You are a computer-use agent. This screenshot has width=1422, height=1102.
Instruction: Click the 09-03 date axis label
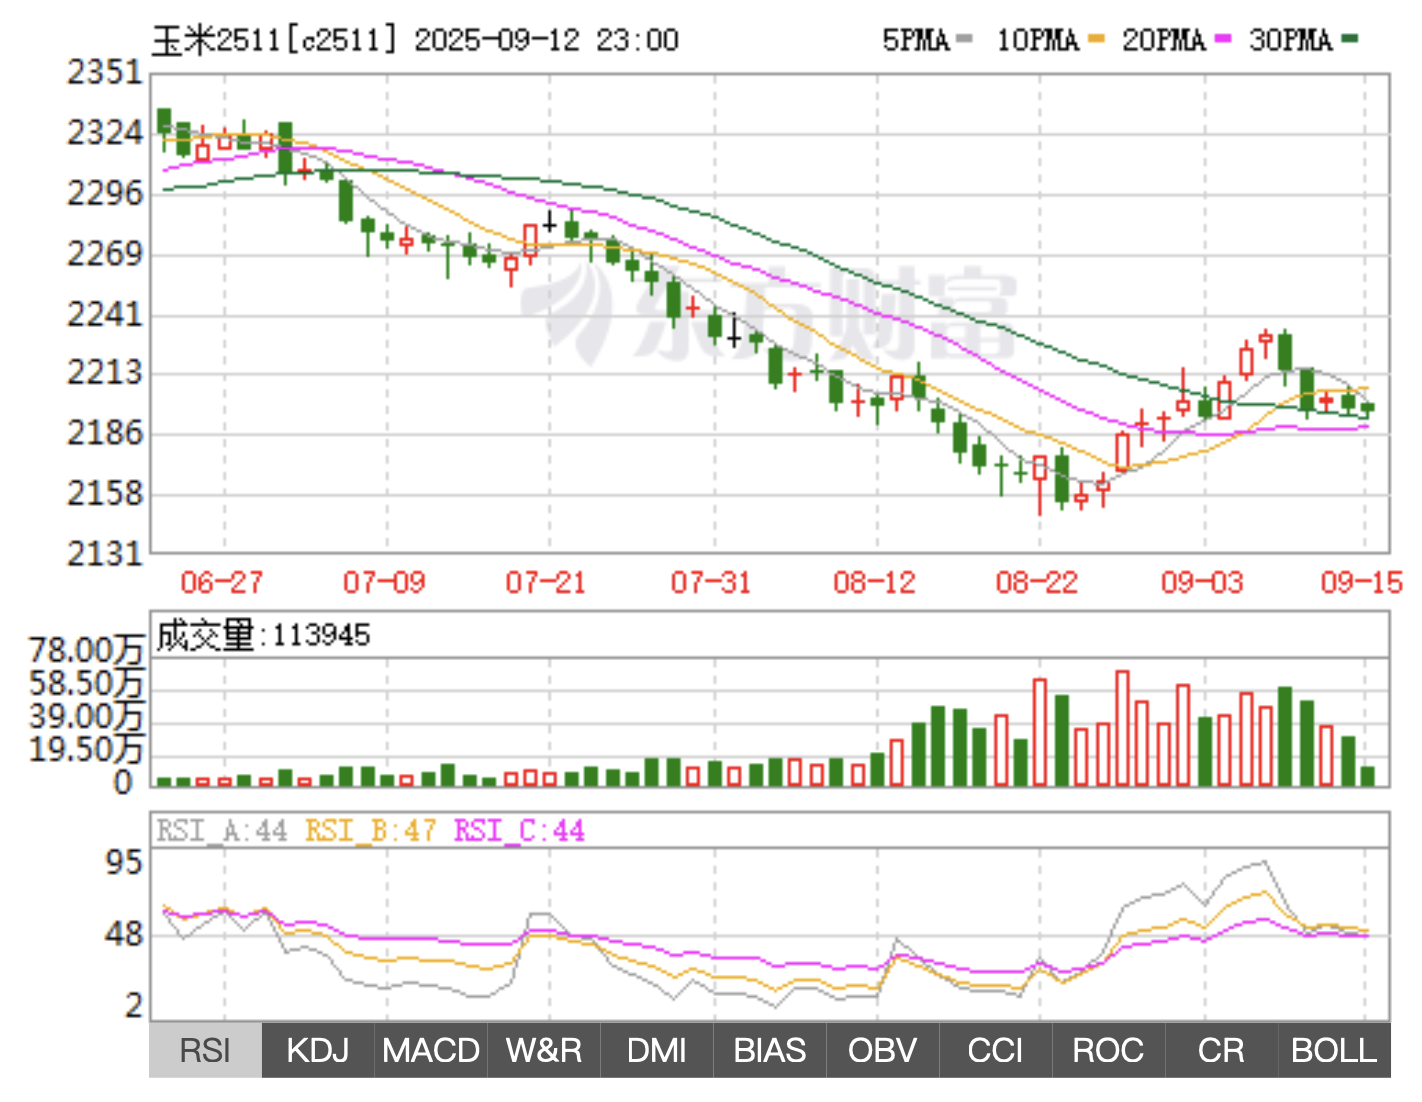pyautogui.click(x=1202, y=582)
